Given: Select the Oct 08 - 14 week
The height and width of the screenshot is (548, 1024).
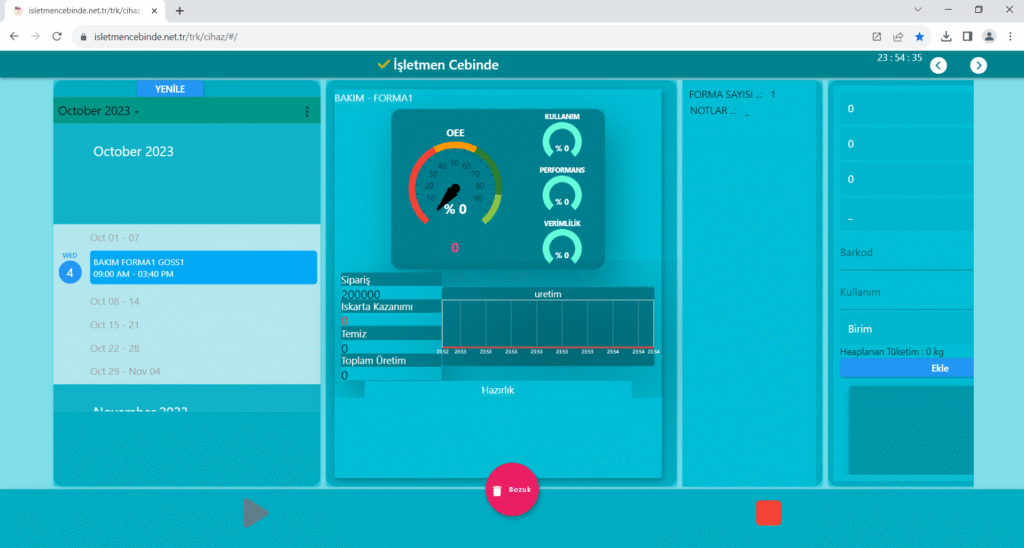Looking at the screenshot, I should pyautogui.click(x=115, y=301).
